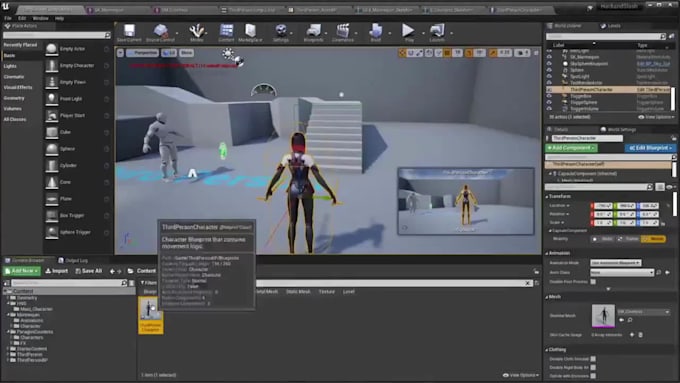Open the Window menu

click(40, 18)
